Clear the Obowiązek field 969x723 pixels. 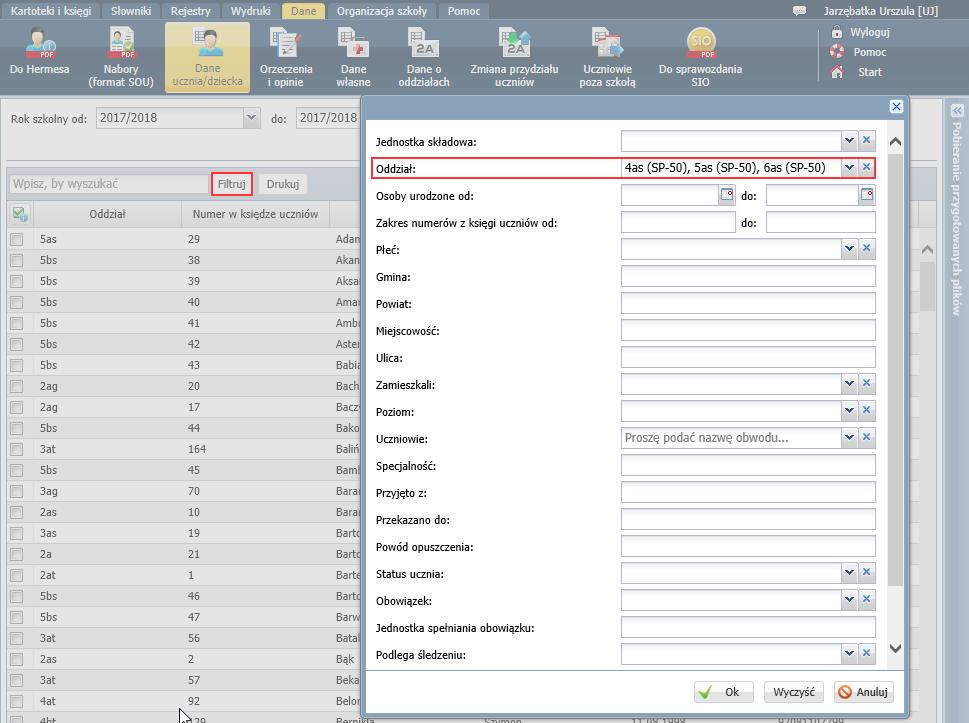coord(866,599)
